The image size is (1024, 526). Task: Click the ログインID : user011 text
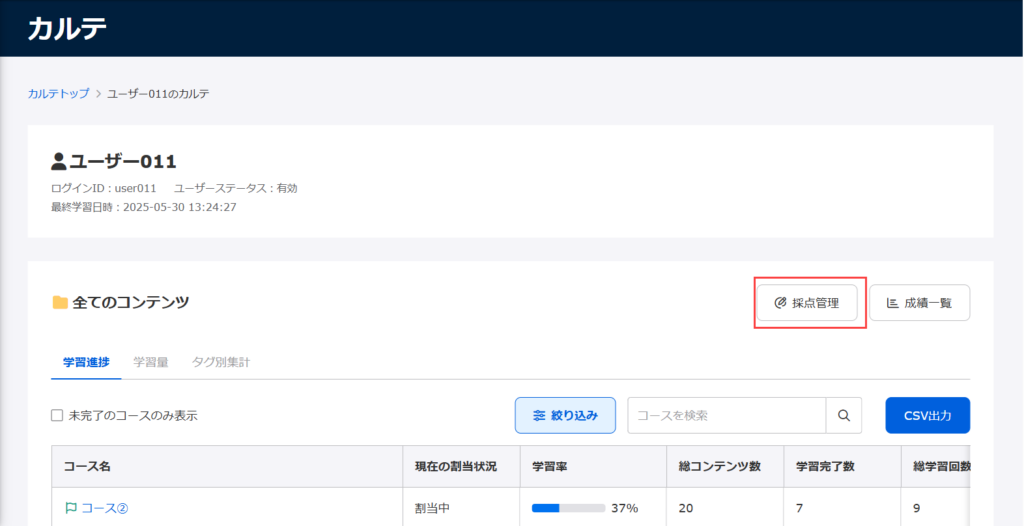coord(104,188)
